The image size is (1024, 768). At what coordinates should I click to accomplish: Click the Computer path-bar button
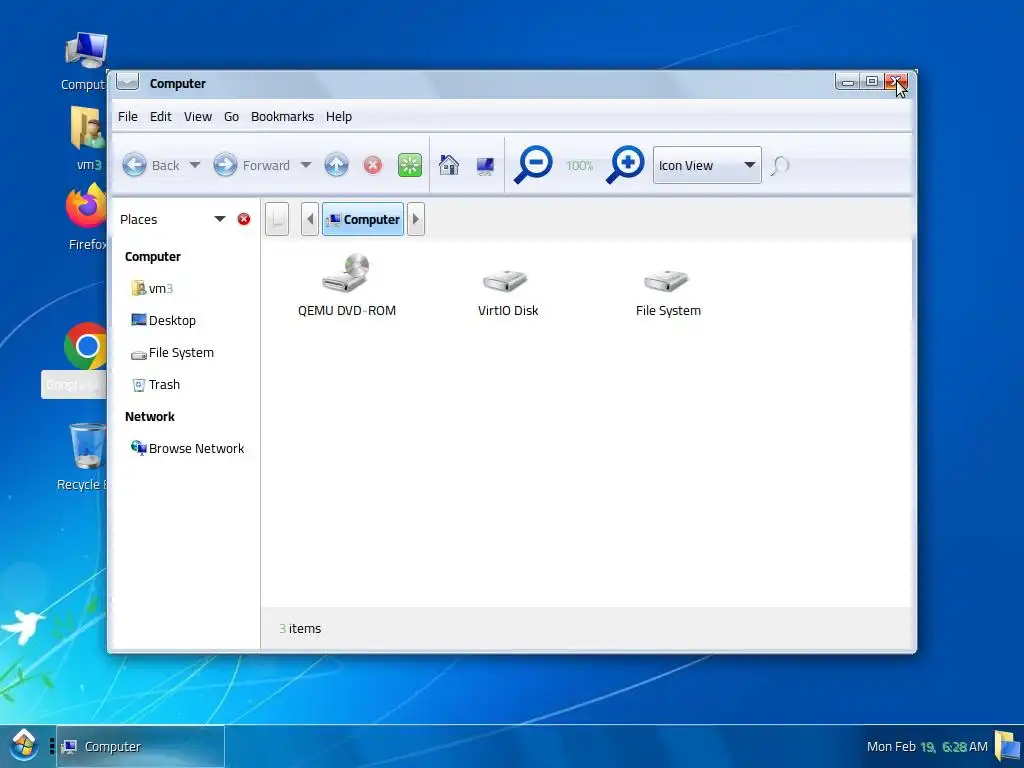coord(362,219)
